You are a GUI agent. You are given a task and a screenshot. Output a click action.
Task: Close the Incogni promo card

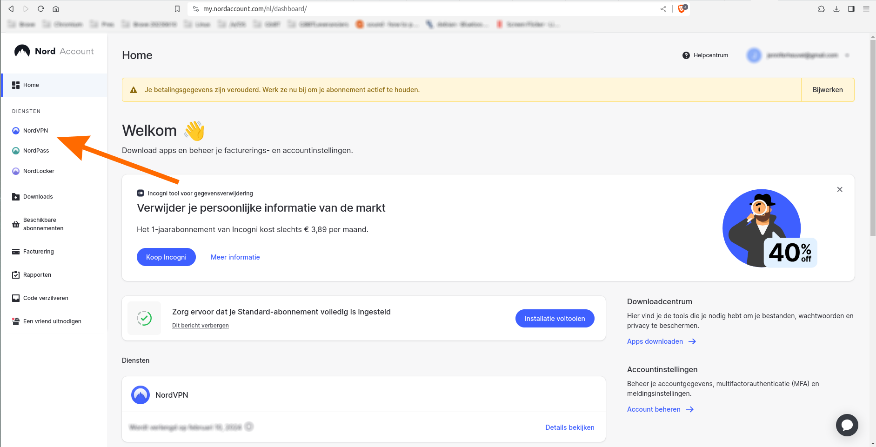pyautogui.click(x=839, y=189)
